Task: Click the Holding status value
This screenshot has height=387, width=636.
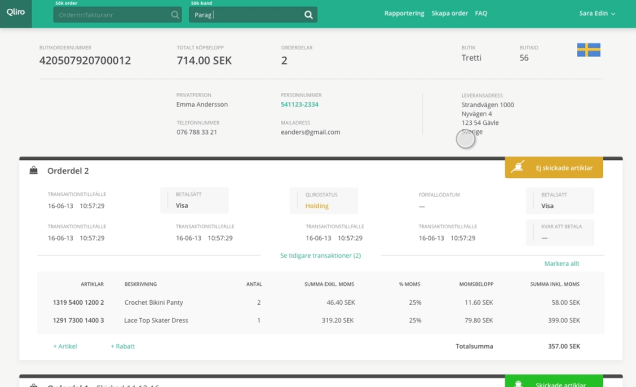Action: pos(317,206)
